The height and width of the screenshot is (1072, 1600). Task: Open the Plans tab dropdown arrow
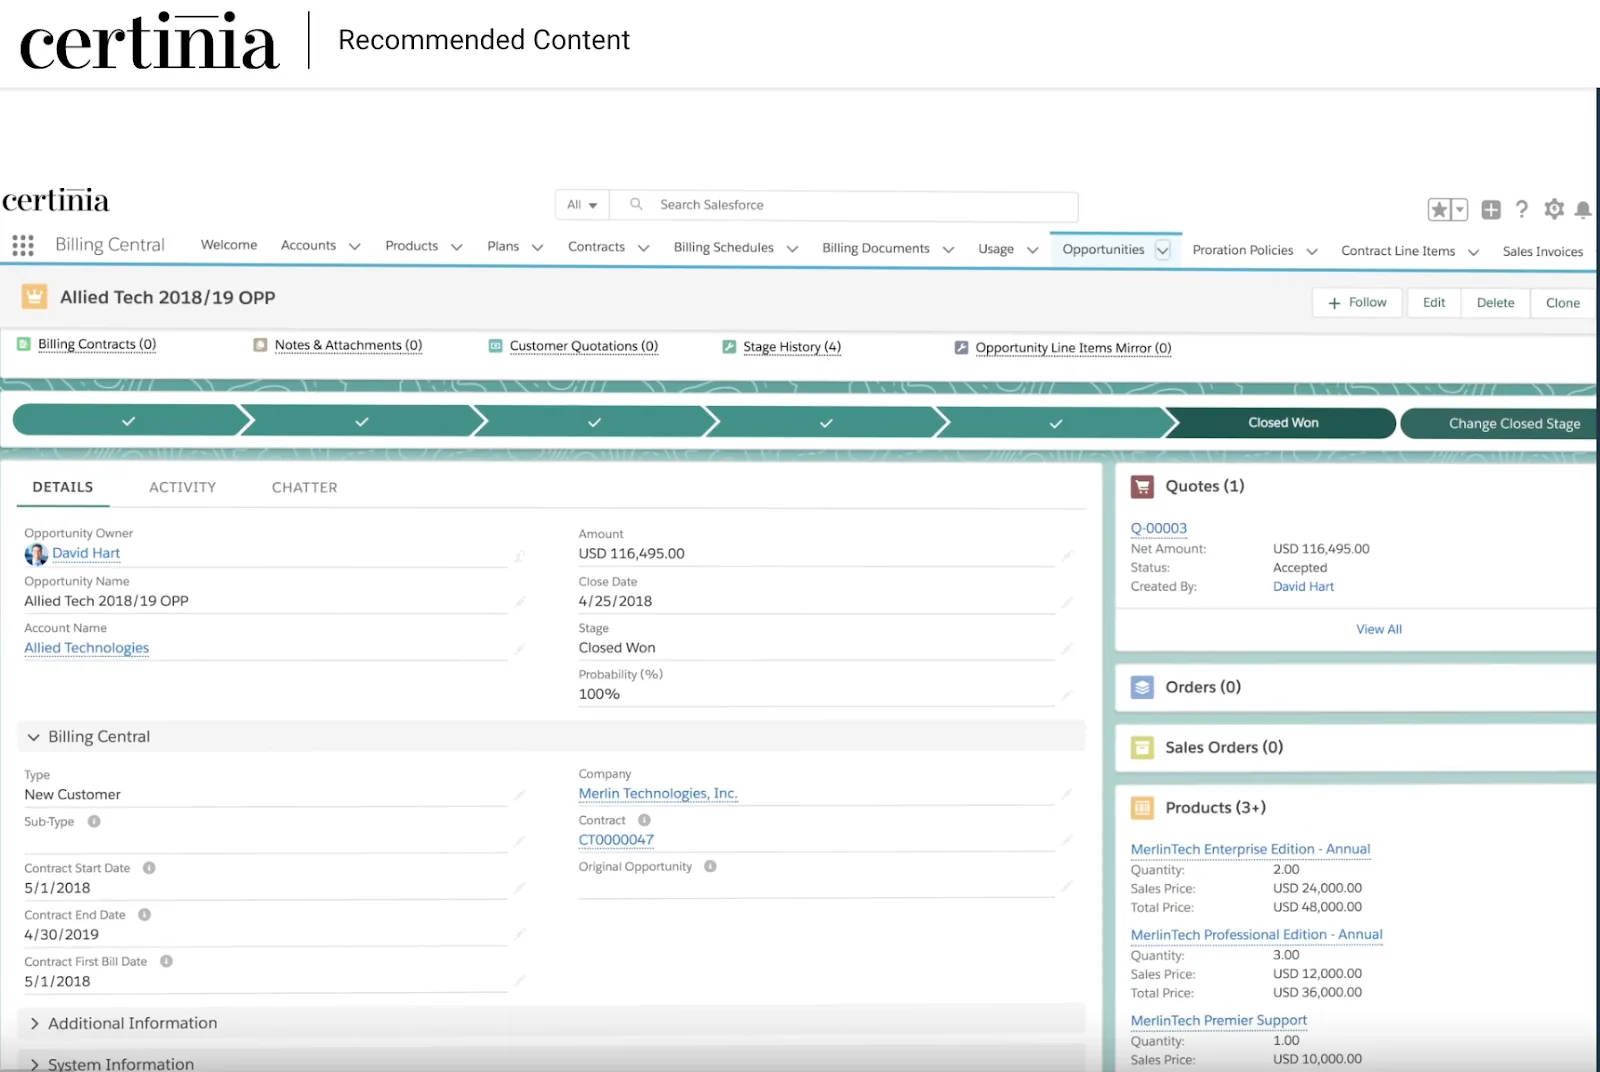tap(537, 247)
